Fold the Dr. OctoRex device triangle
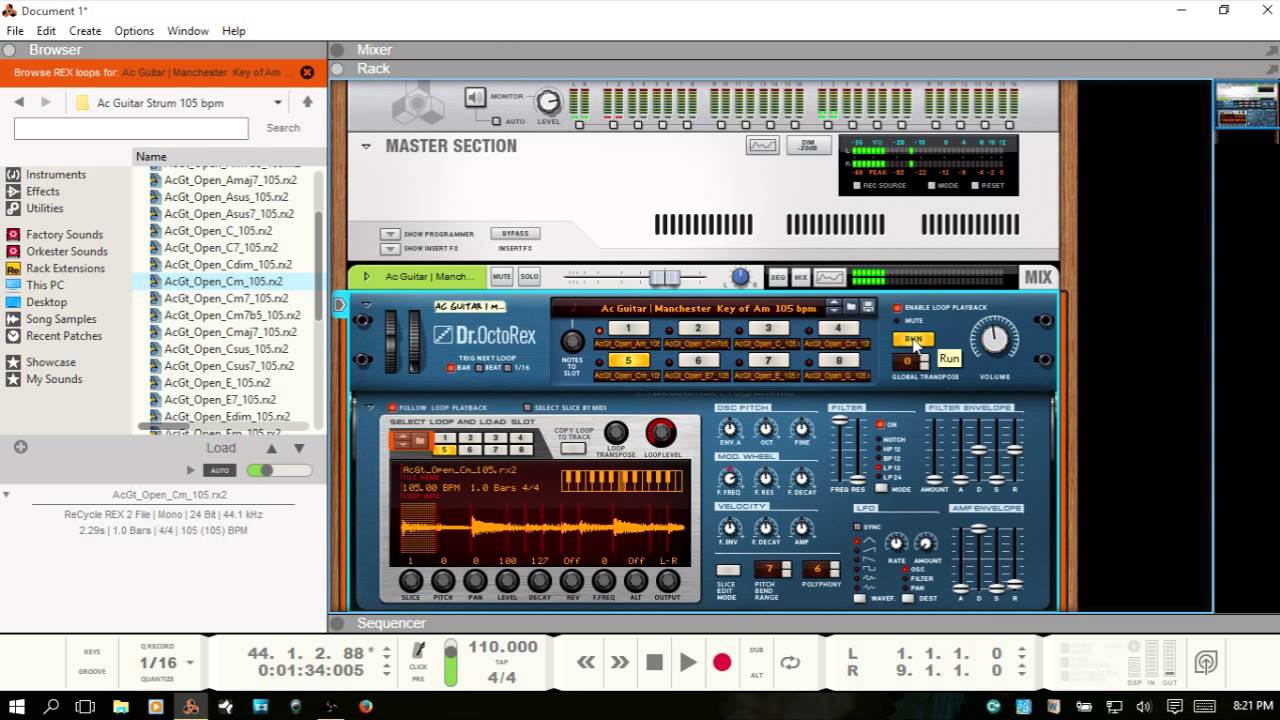The image size is (1280, 720). click(x=366, y=304)
